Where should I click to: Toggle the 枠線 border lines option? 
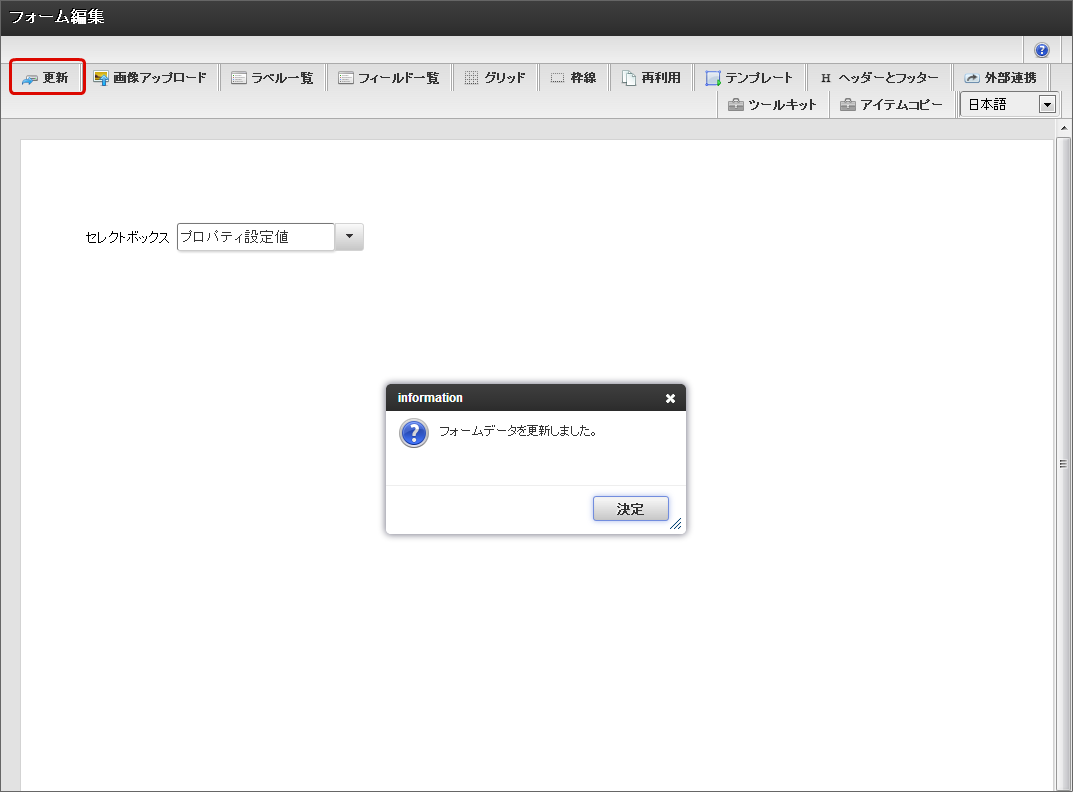click(x=573, y=77)
